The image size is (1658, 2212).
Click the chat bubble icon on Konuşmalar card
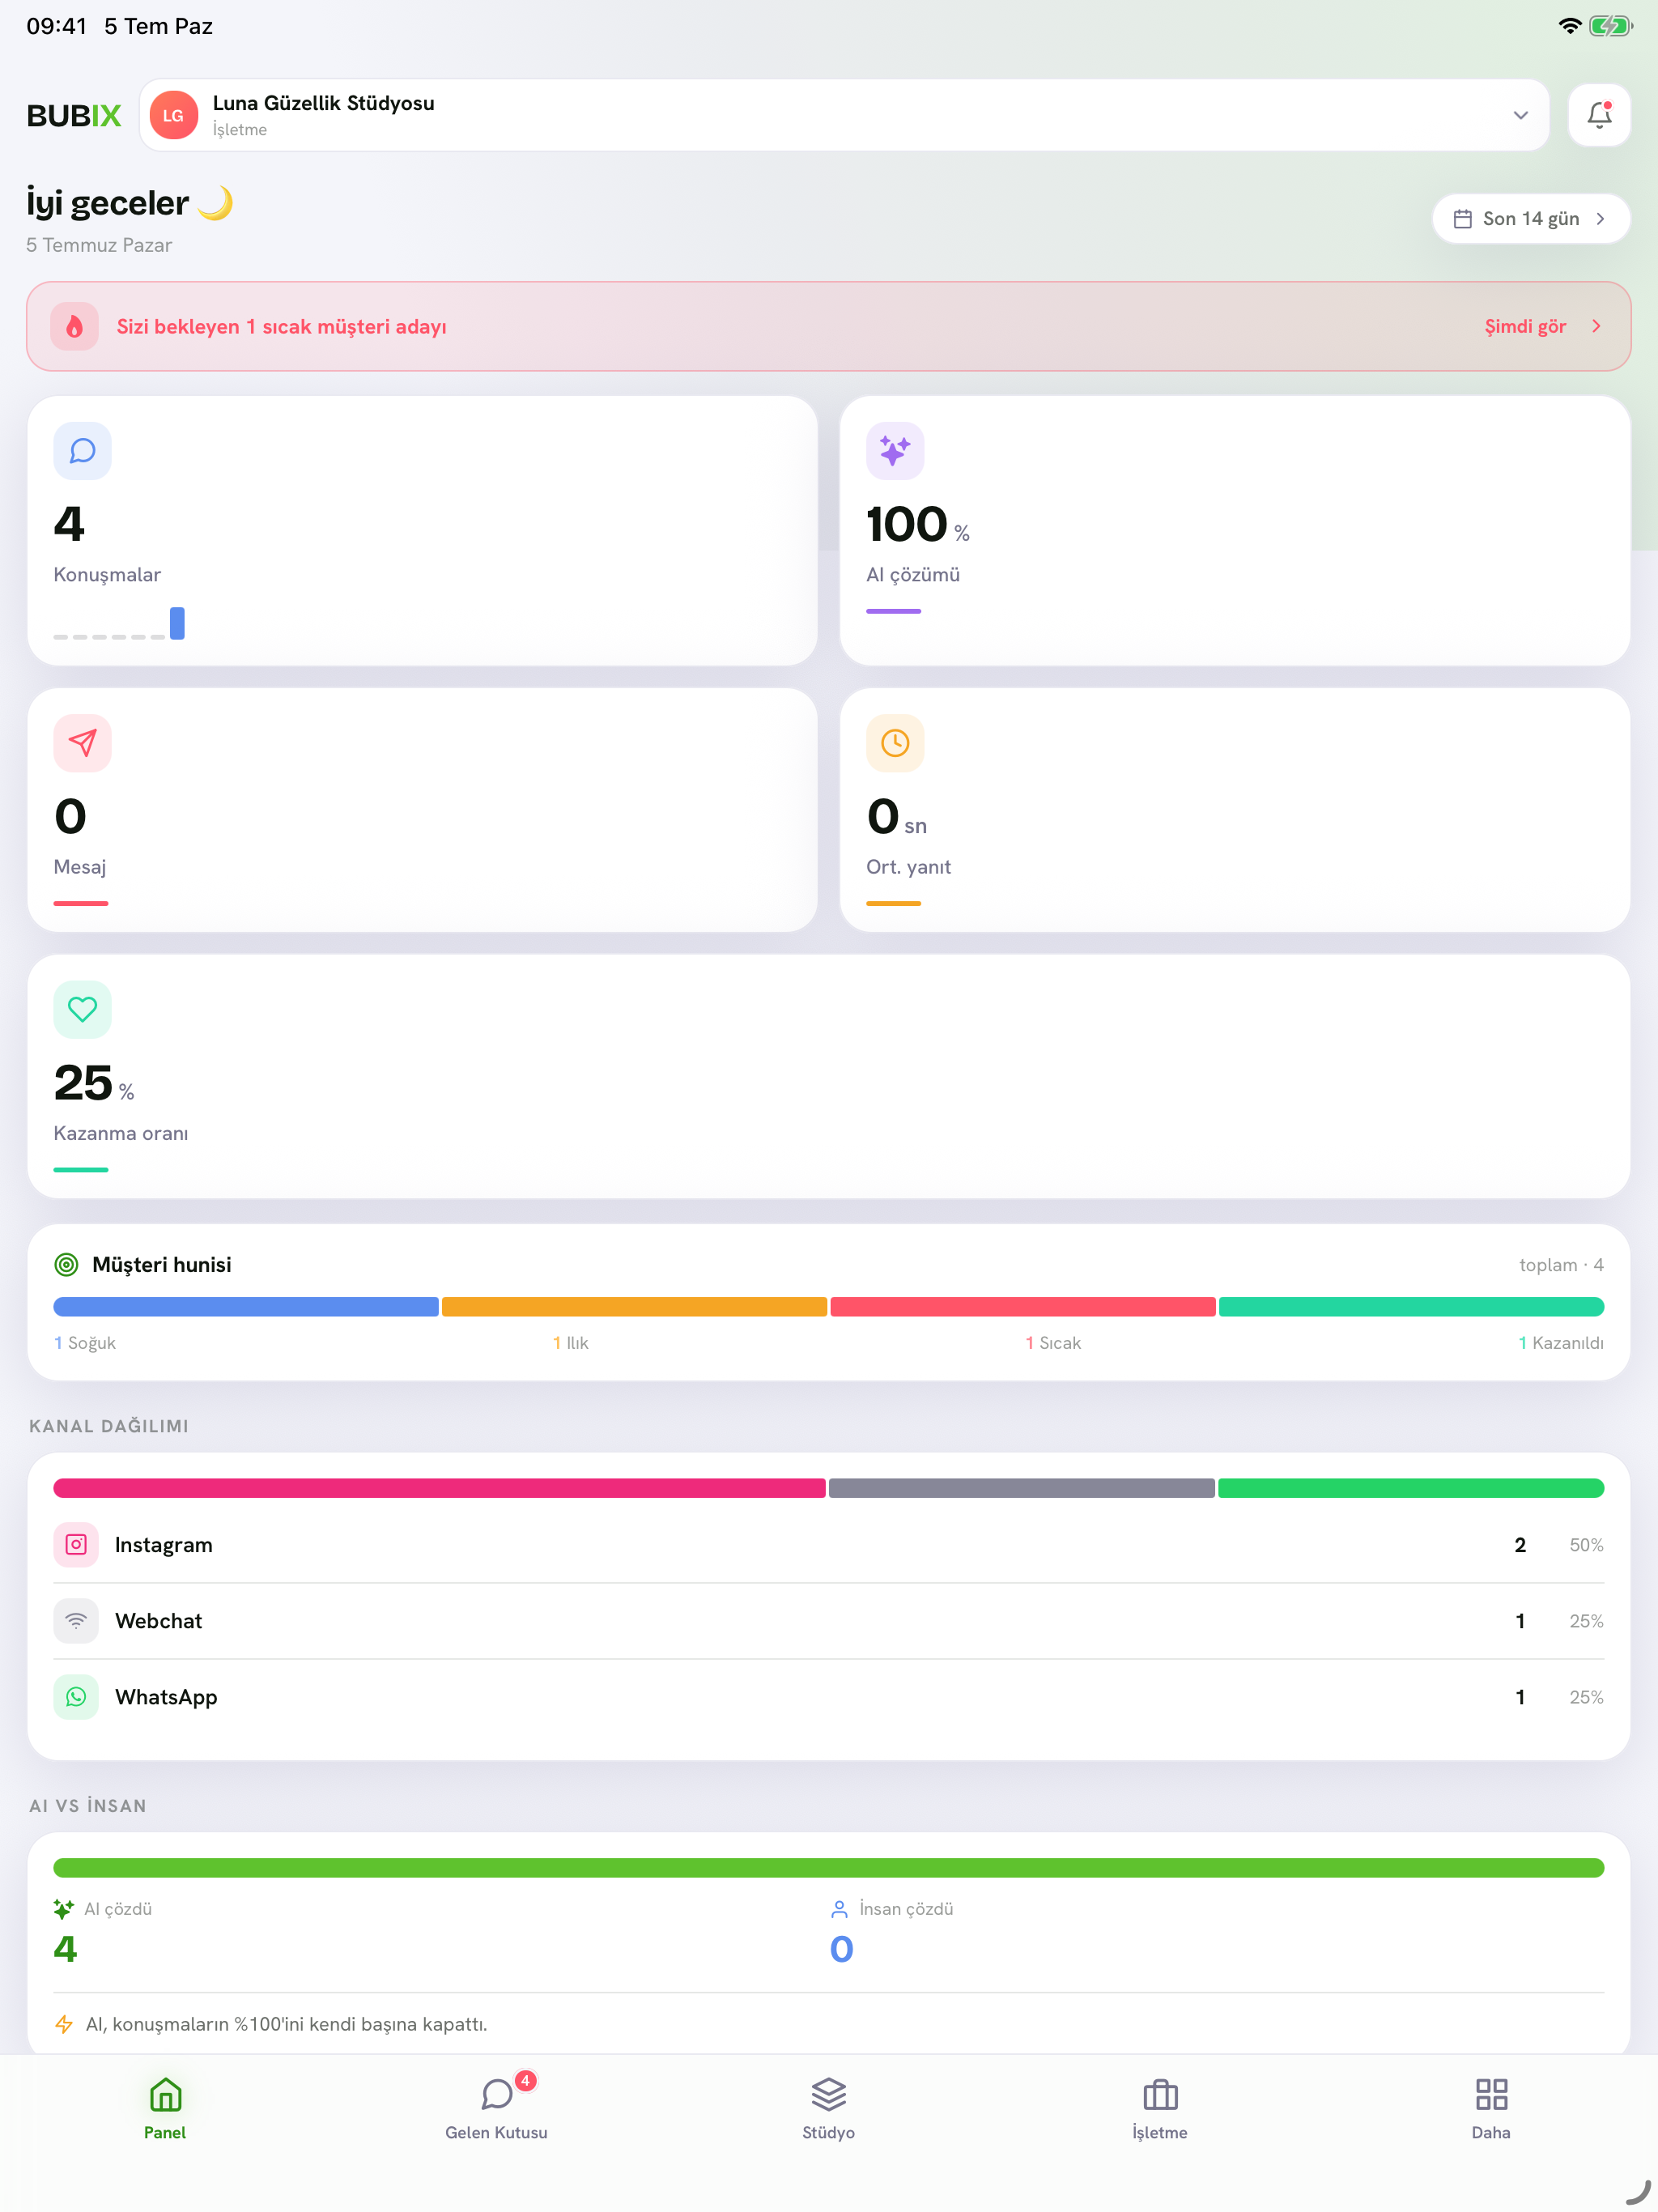[x=82, y=451]
